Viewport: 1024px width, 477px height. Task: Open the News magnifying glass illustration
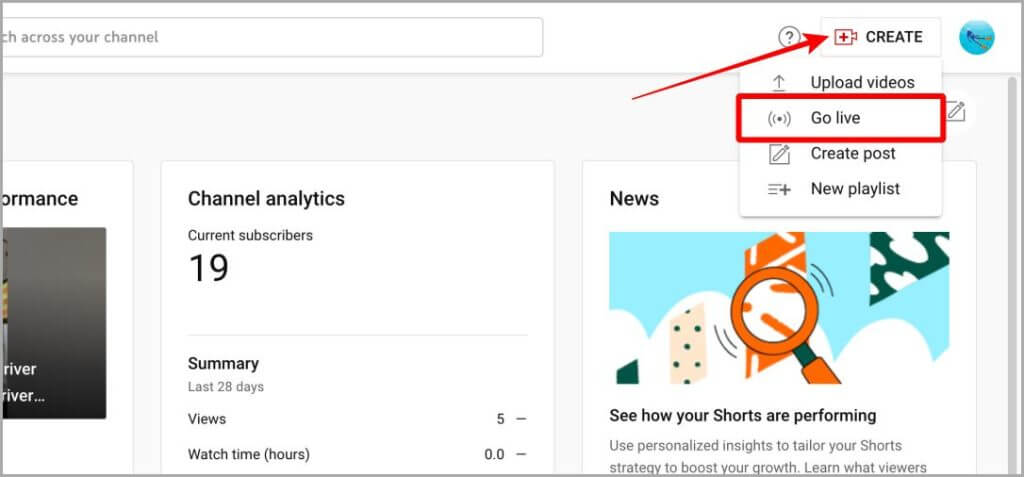(779, 308)
